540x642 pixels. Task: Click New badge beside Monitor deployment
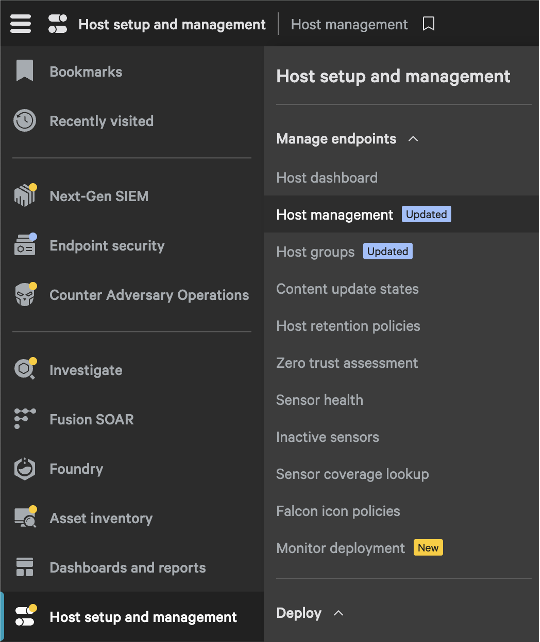[x=428, y=547]
